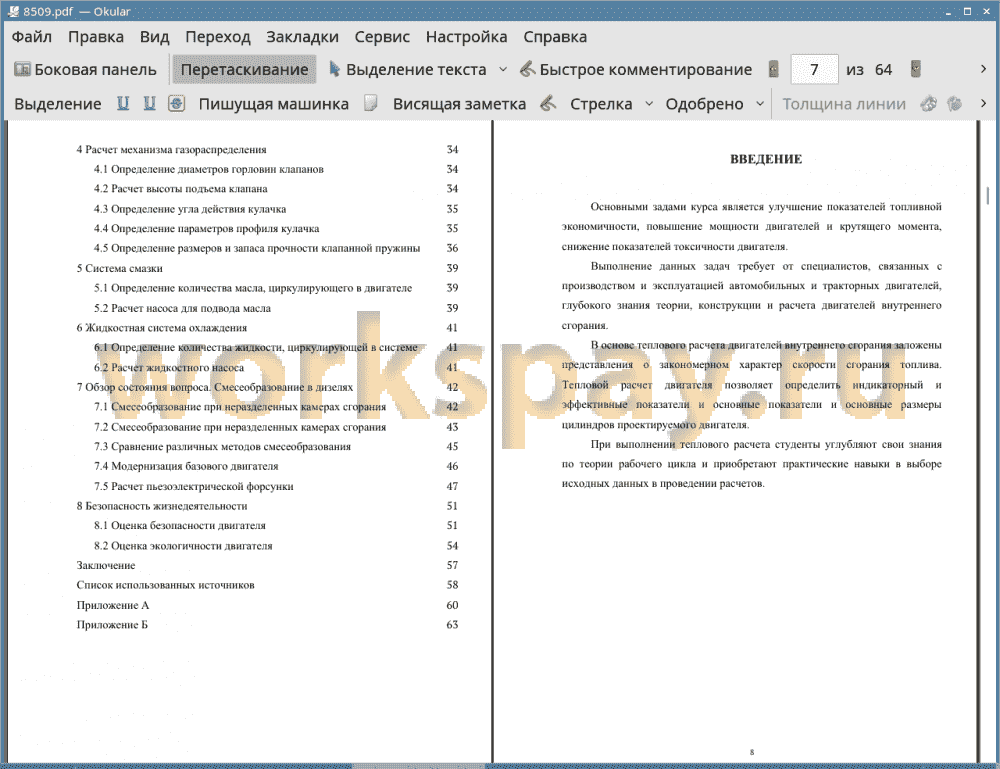The height and width of the screenshot is (769, 1000).
Task: Click contents line '6 Жидкостная система охлаждения'
Action: click(x=161, y=328)
